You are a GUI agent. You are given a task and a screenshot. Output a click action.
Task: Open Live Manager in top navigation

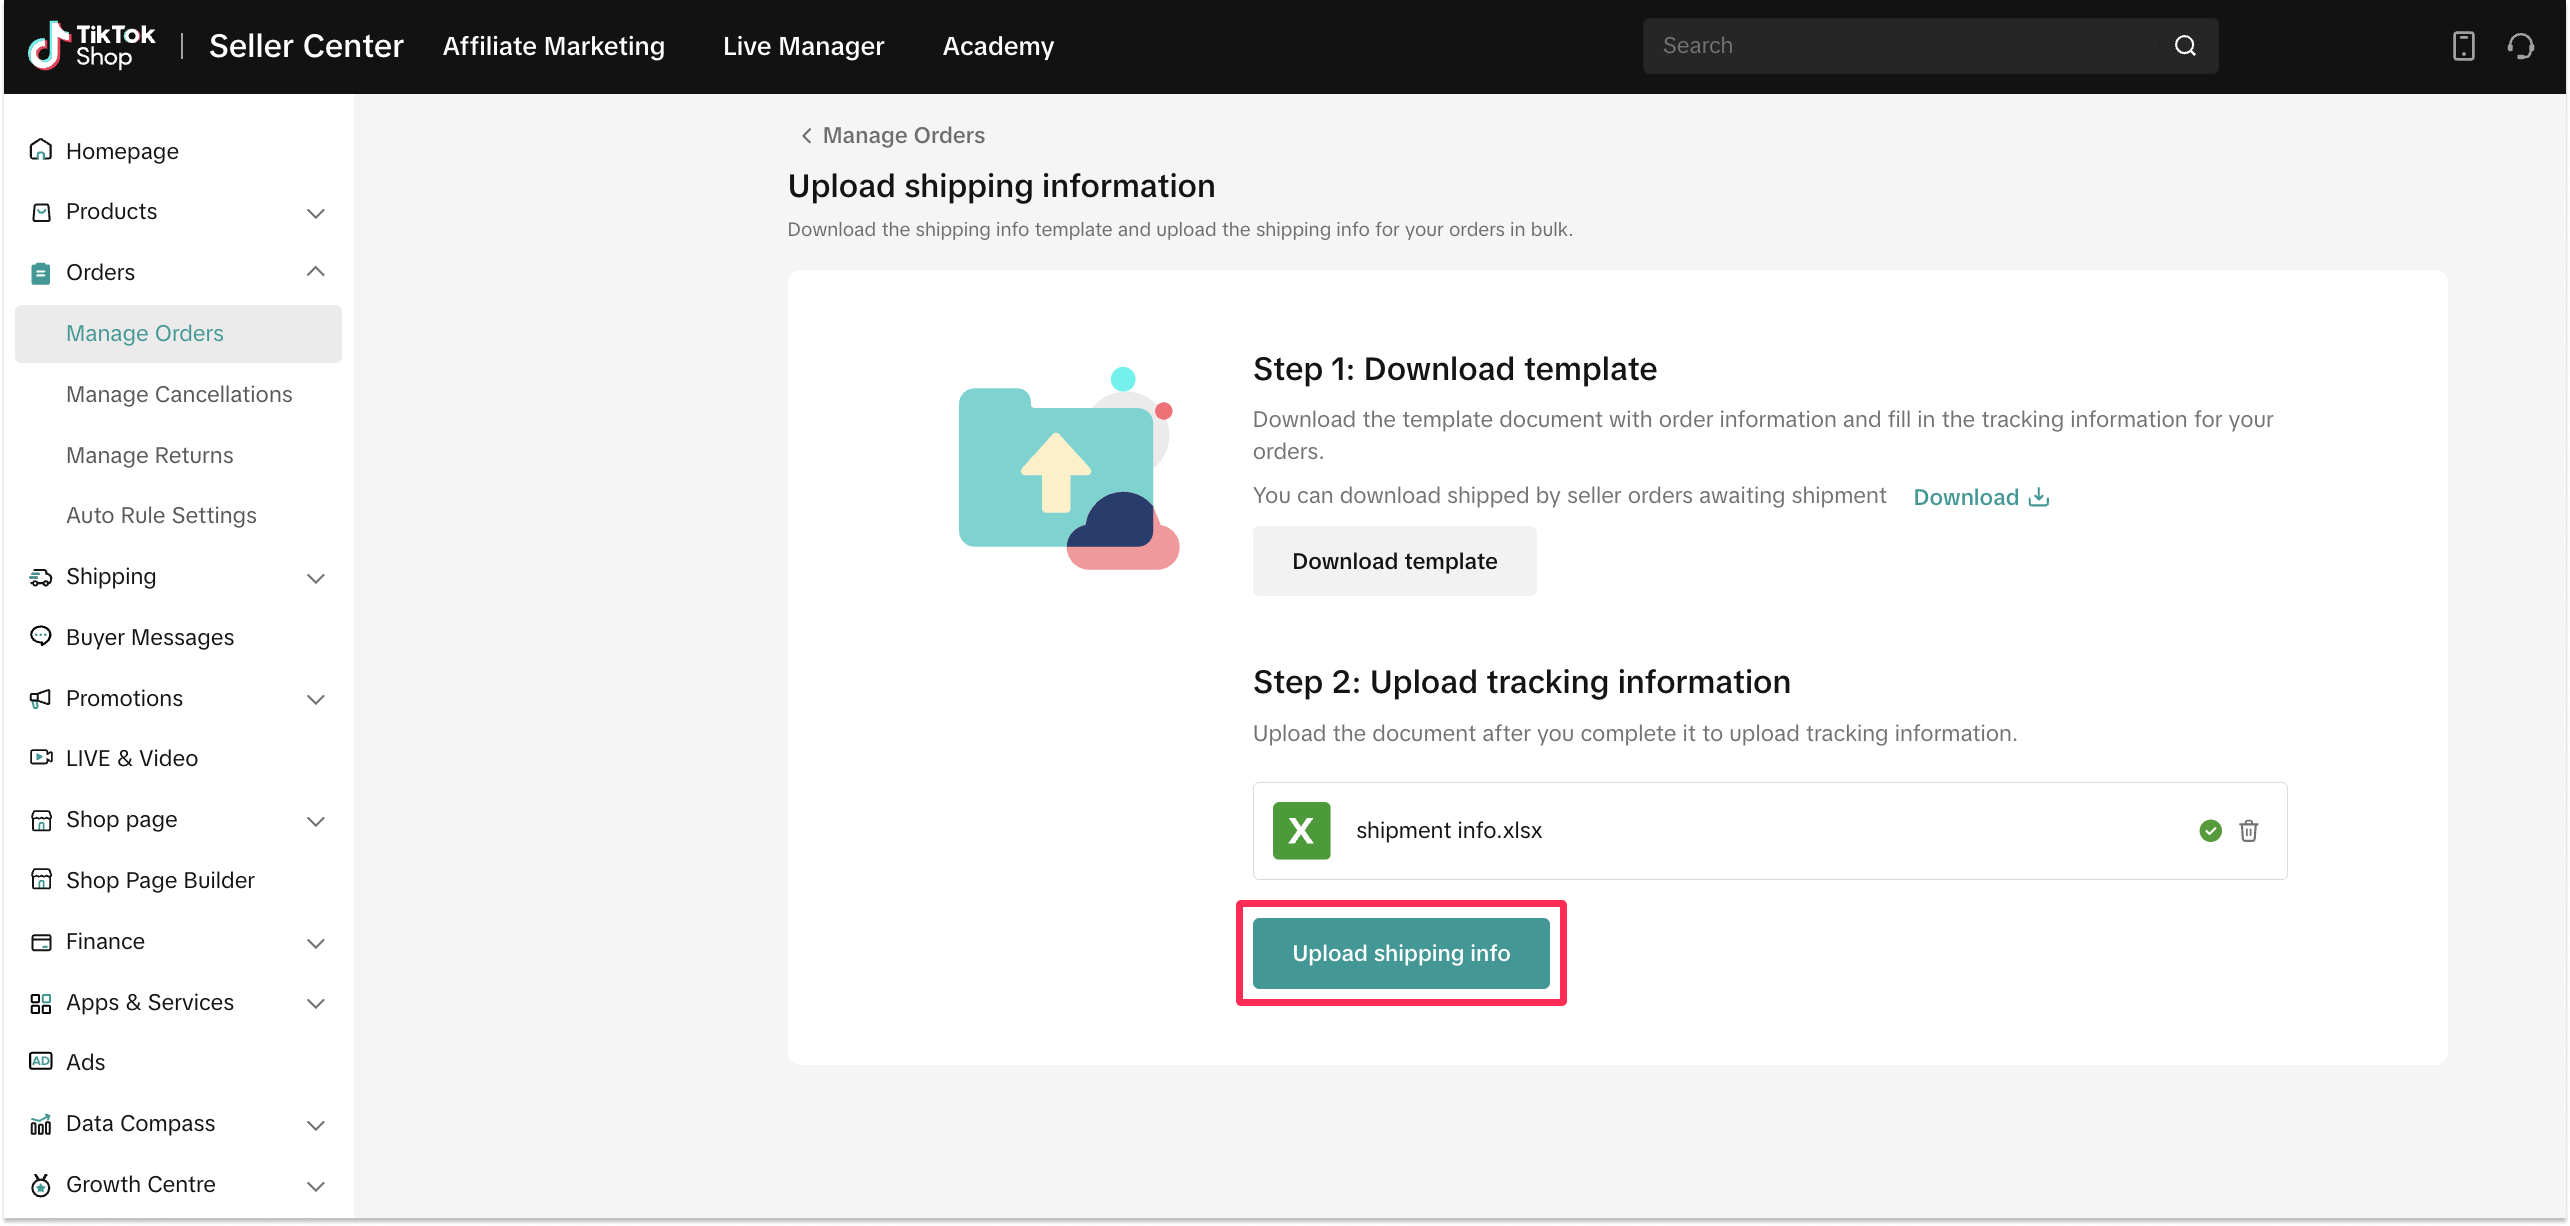click(803, 46)
